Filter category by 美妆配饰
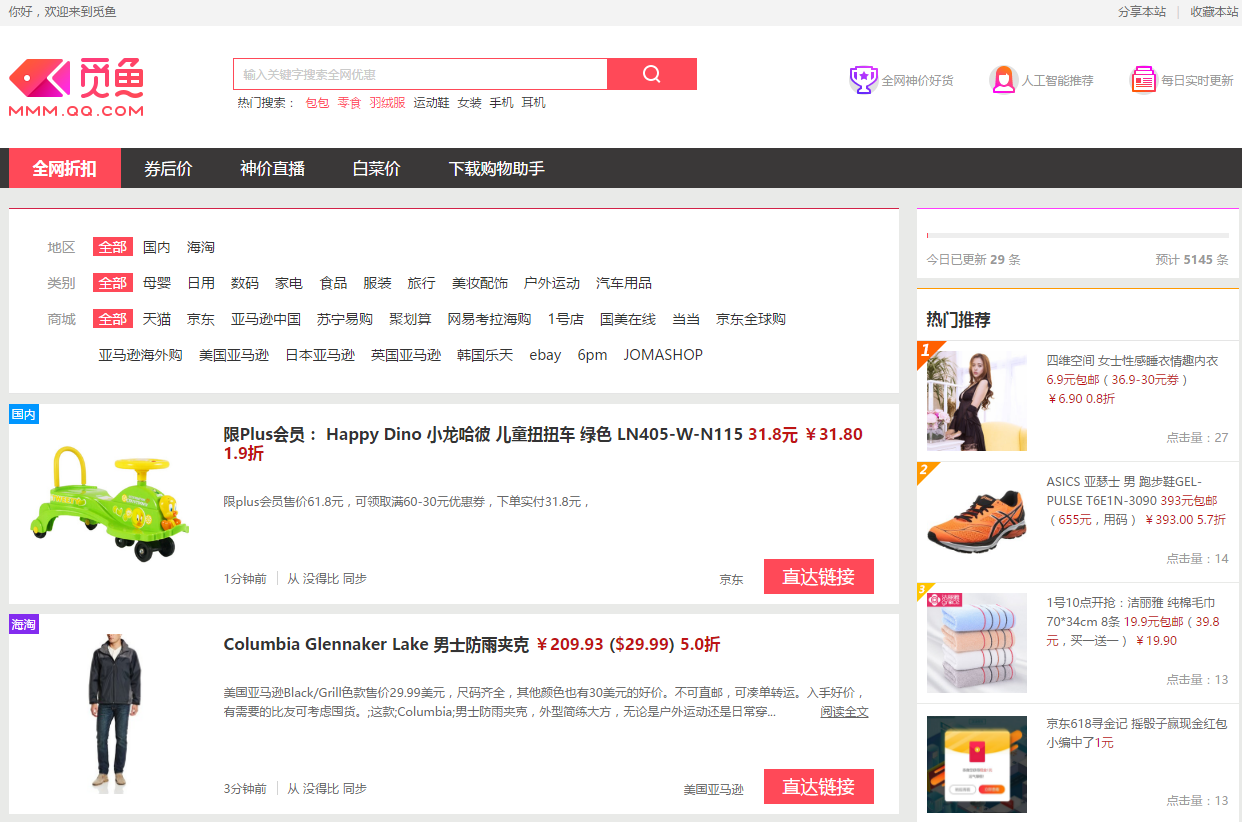The height and width of the screenshot is (822, 1242). click(x=480, y=283)
